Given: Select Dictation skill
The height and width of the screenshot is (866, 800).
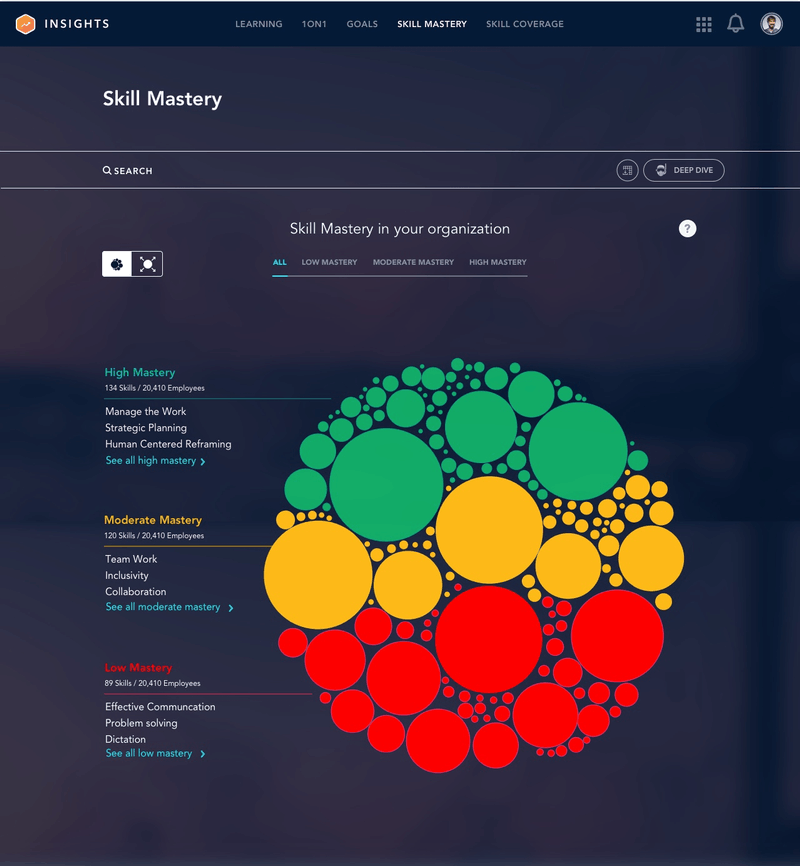Looking at the screenshot, I should click(125, 739).
